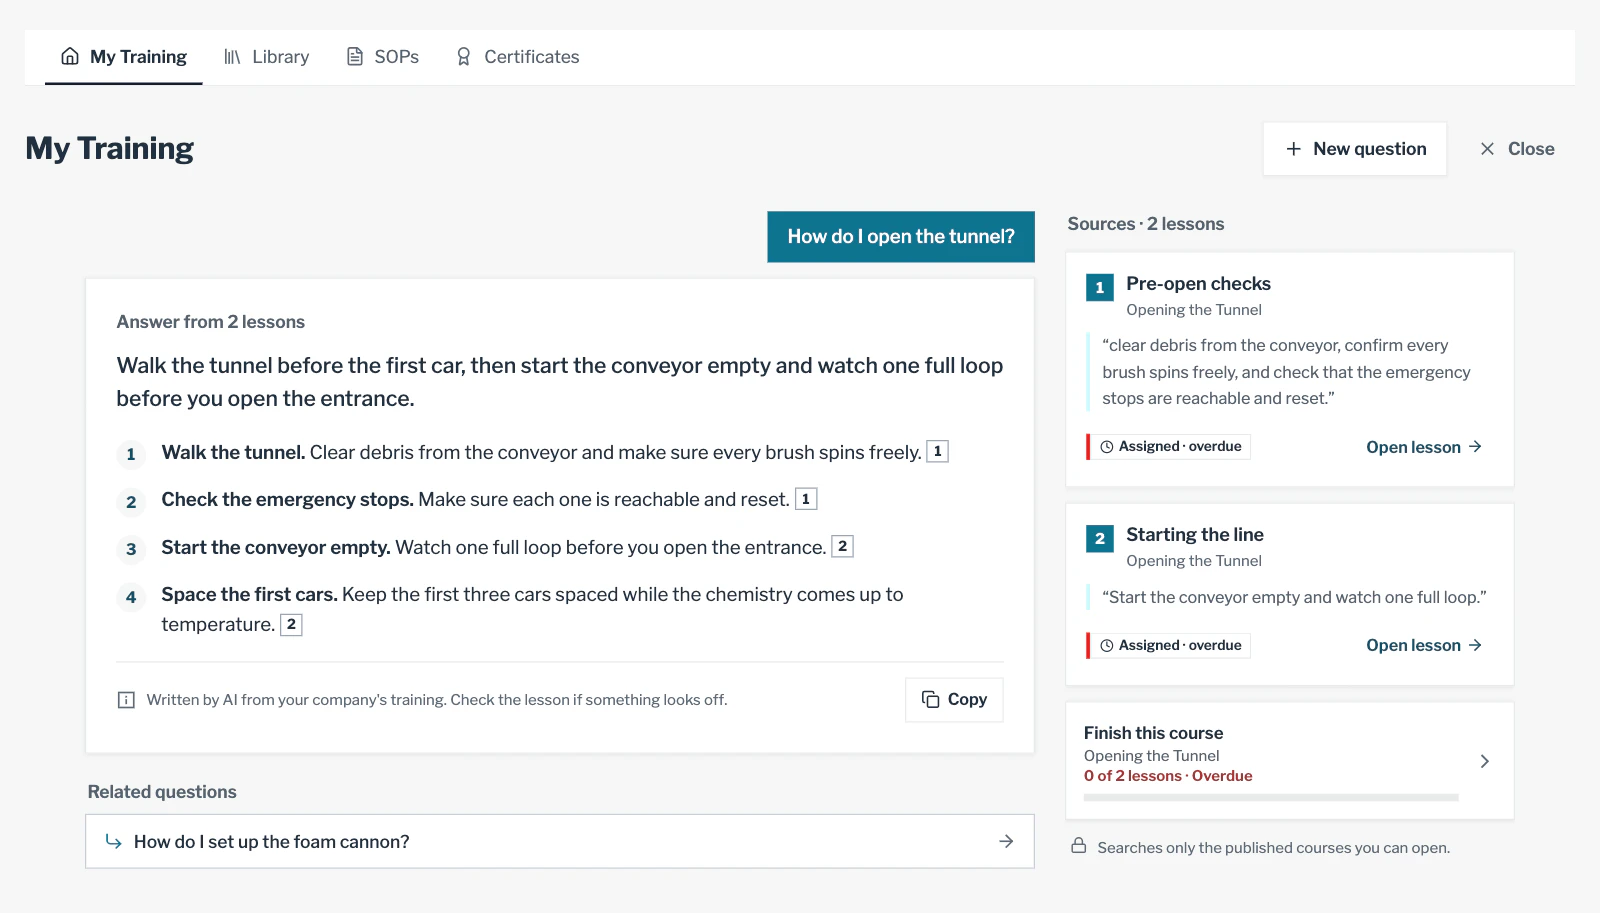1600x913 pixels.
Task: Click citation 2 after Start the conveyor step
Action: [842, 546]
